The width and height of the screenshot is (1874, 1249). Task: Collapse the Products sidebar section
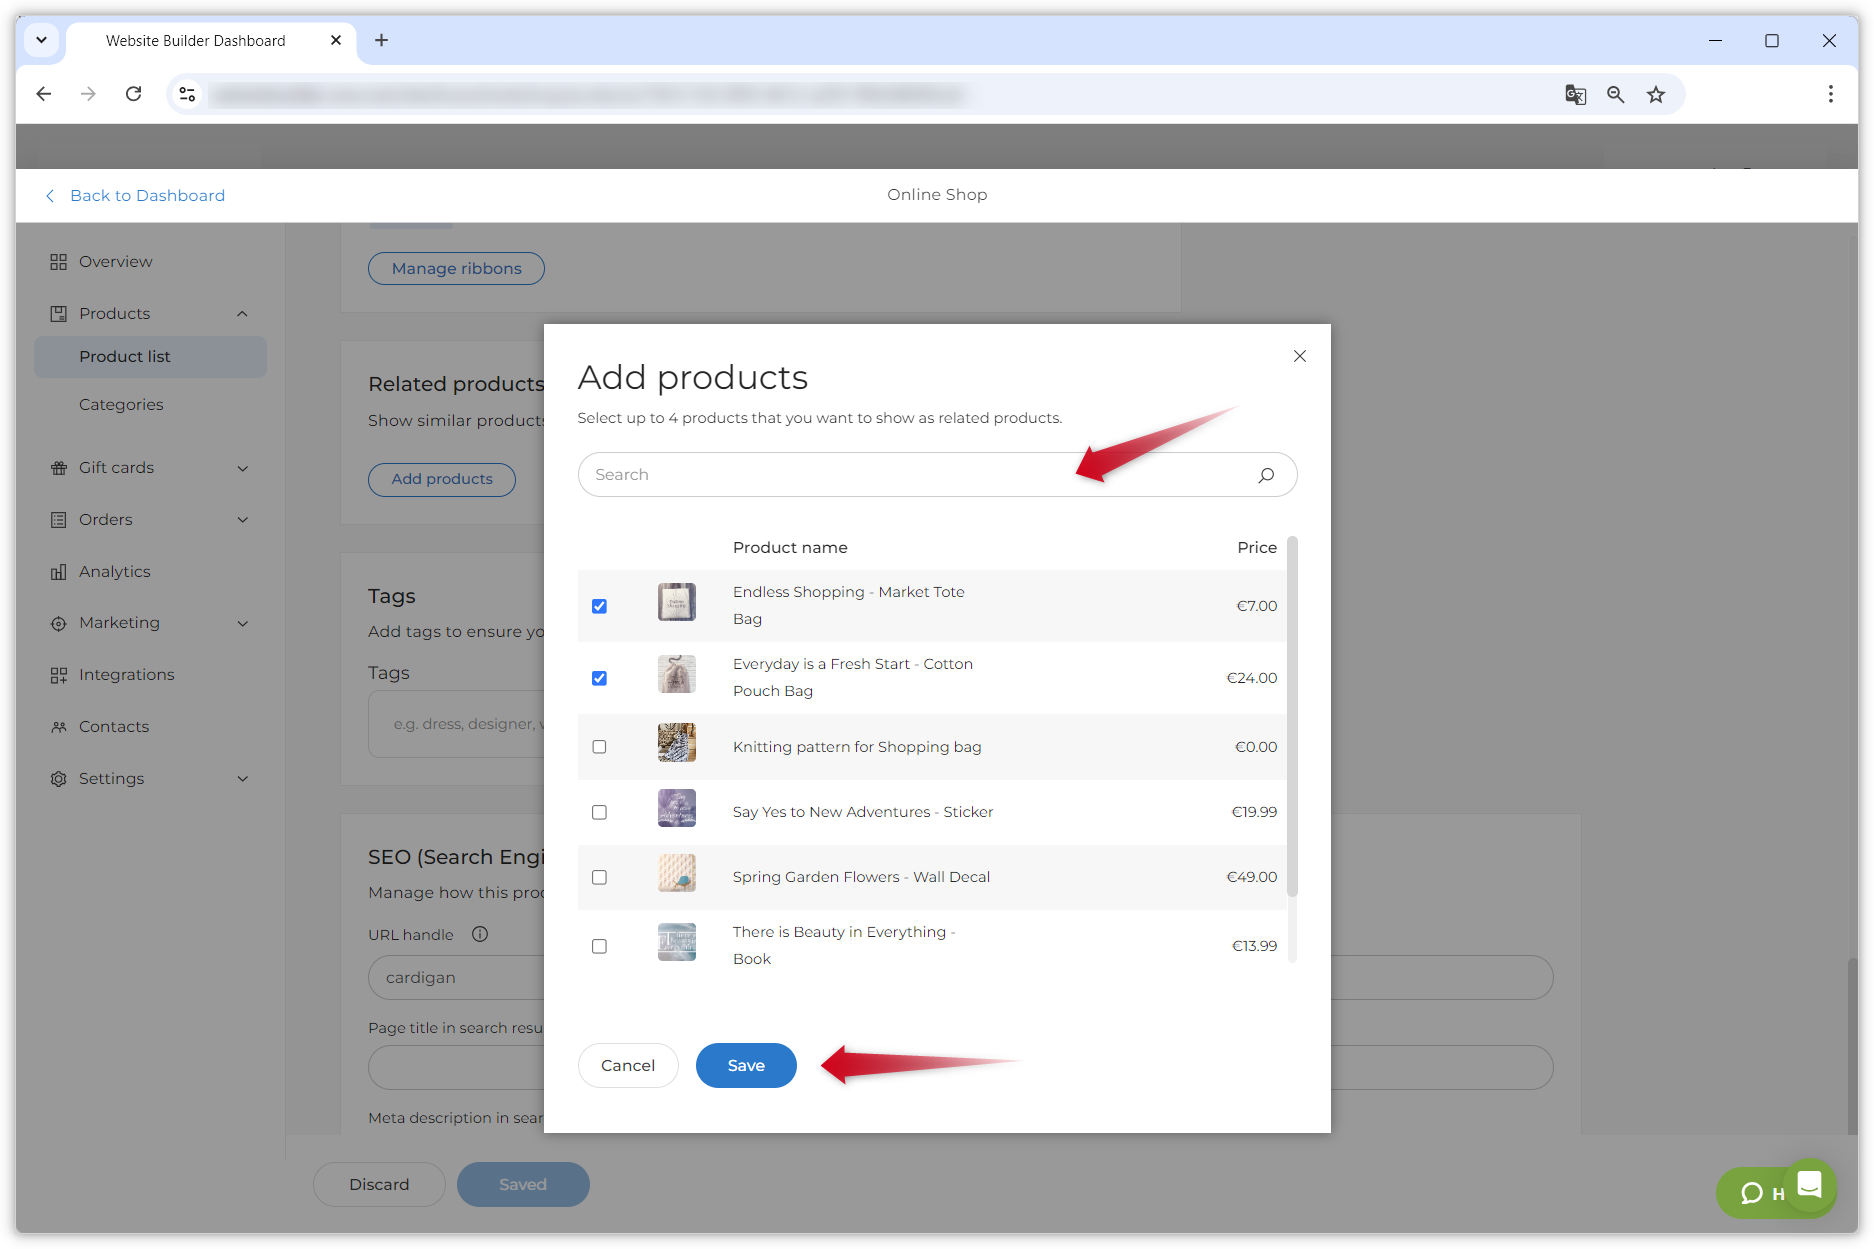tap(242, 314)
